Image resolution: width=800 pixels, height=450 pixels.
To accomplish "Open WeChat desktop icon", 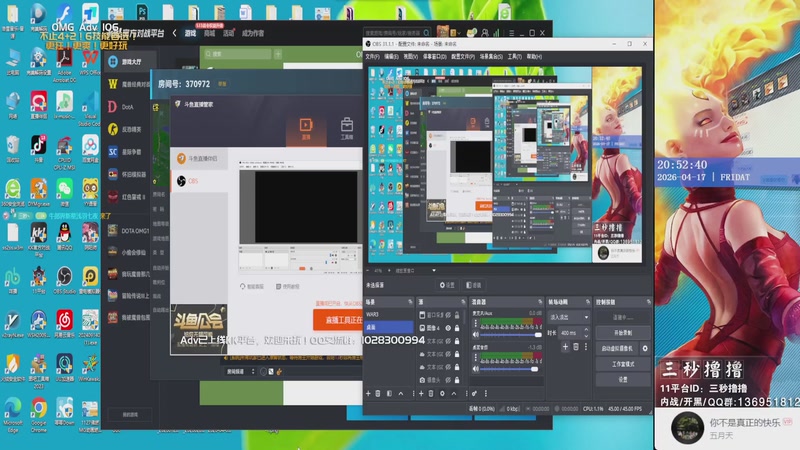I will click(x=64, y=192).
